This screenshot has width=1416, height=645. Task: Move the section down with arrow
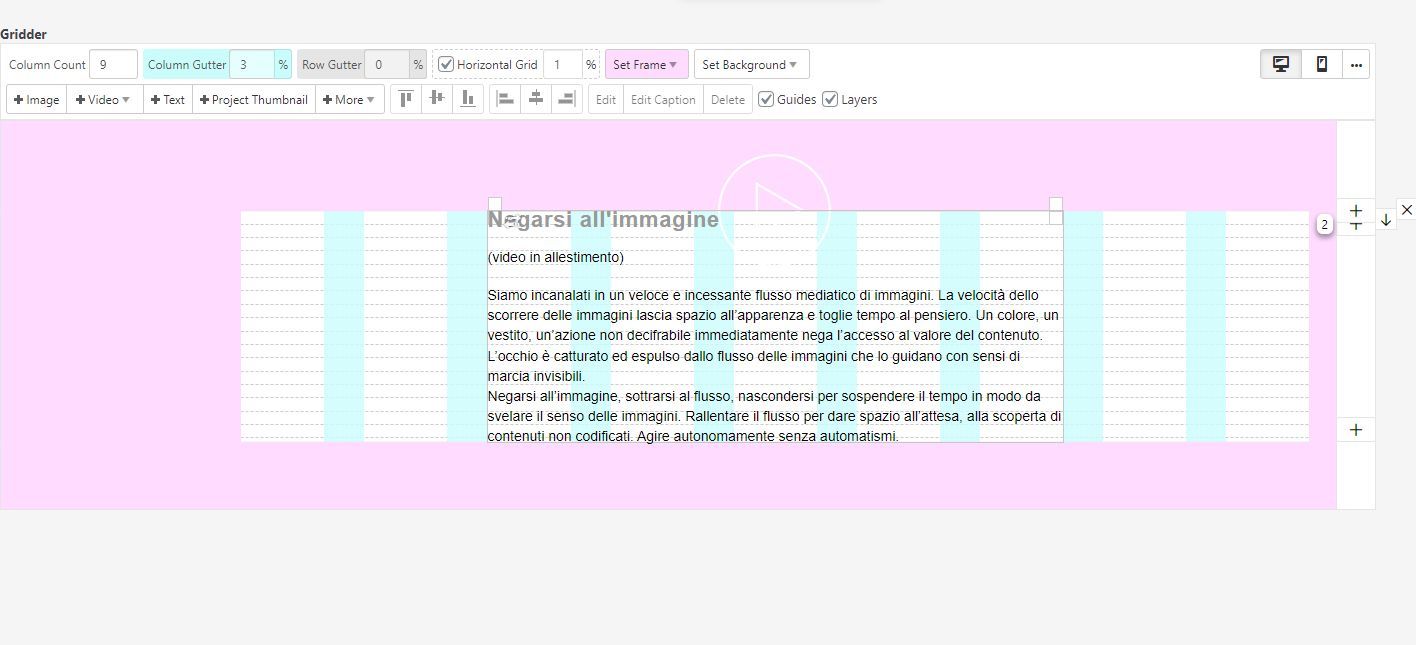[x=1385, y=219]
